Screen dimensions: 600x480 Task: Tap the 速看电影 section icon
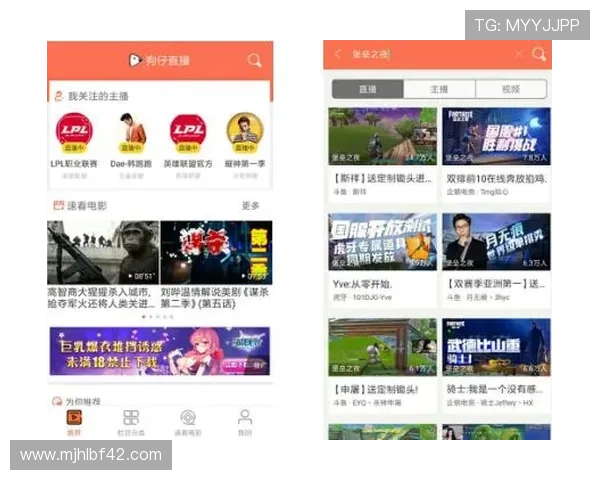coord(59,206)
